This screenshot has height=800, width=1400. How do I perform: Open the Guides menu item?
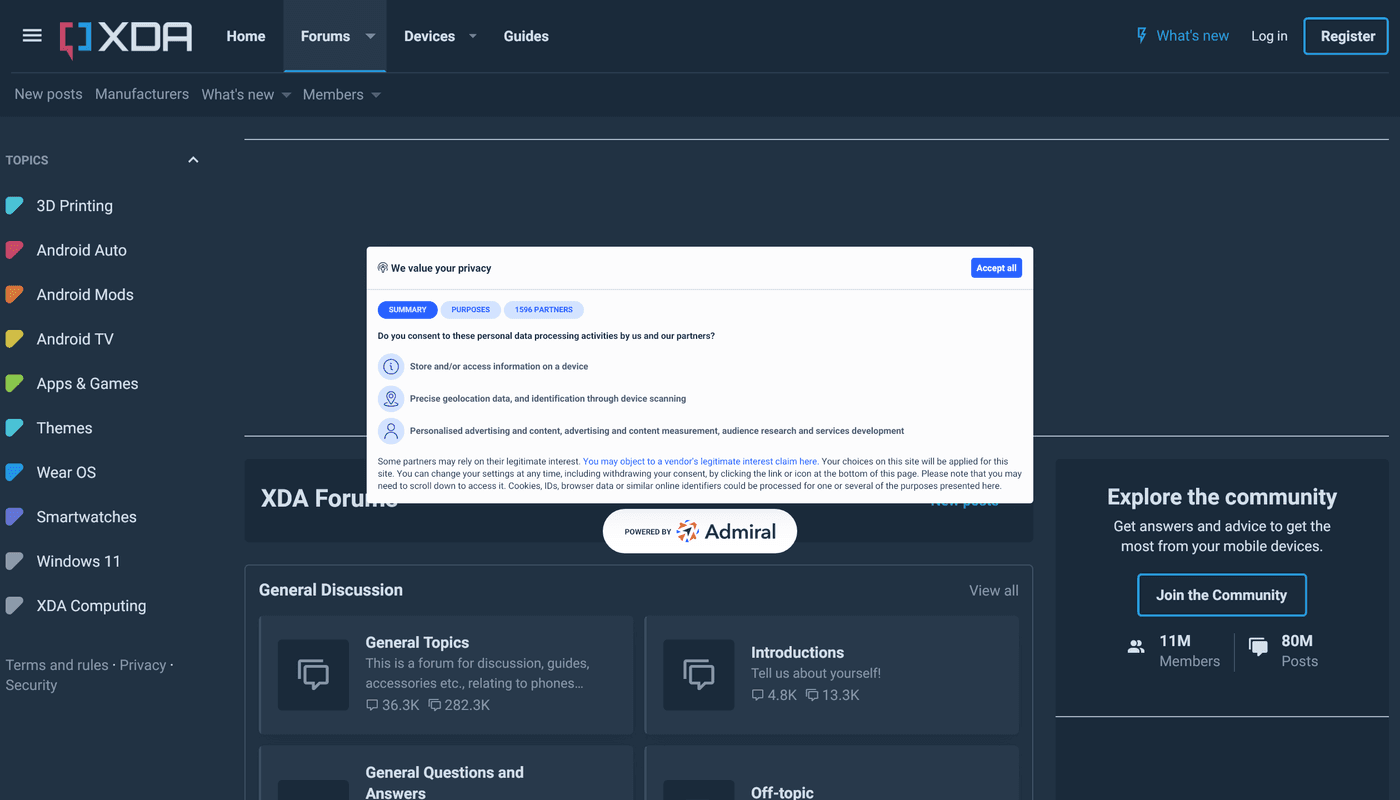(526, 36)
